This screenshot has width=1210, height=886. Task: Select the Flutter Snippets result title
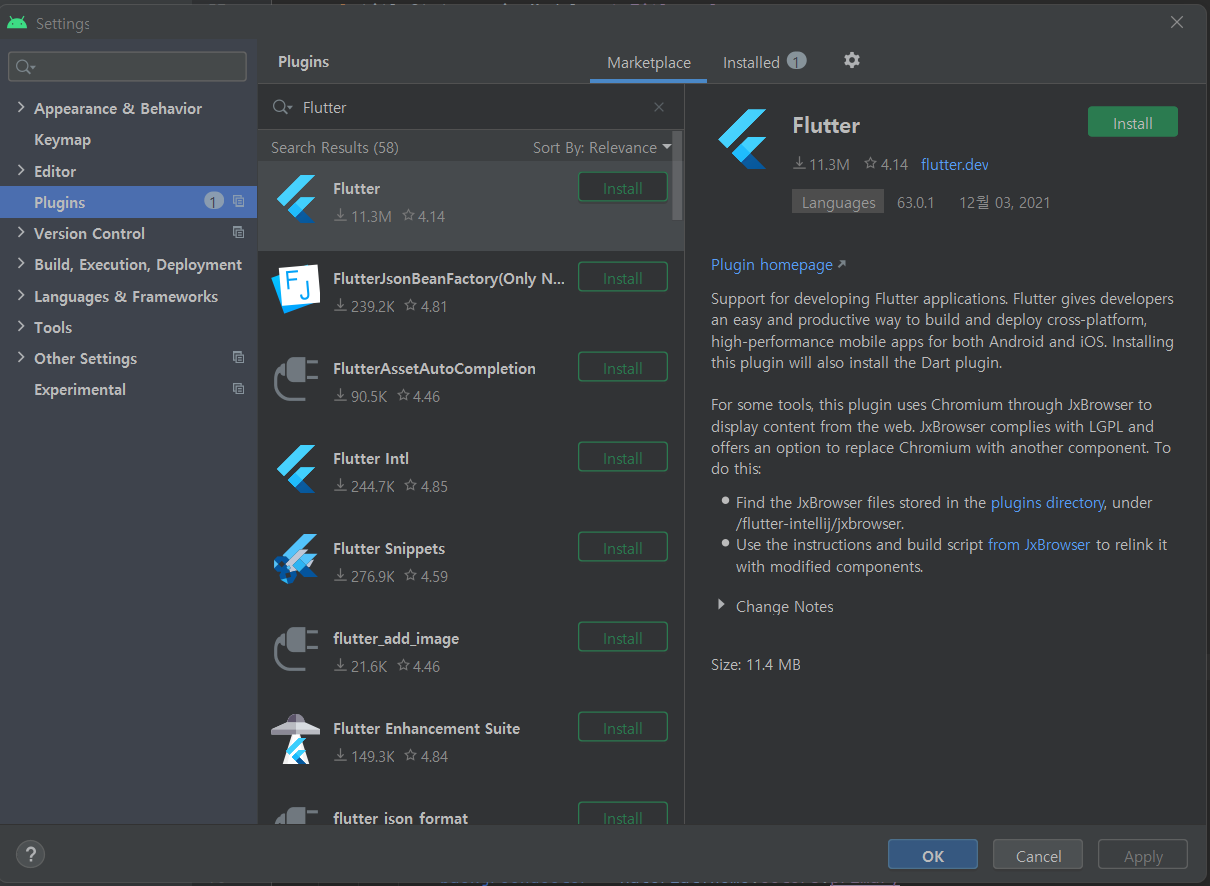389,548
